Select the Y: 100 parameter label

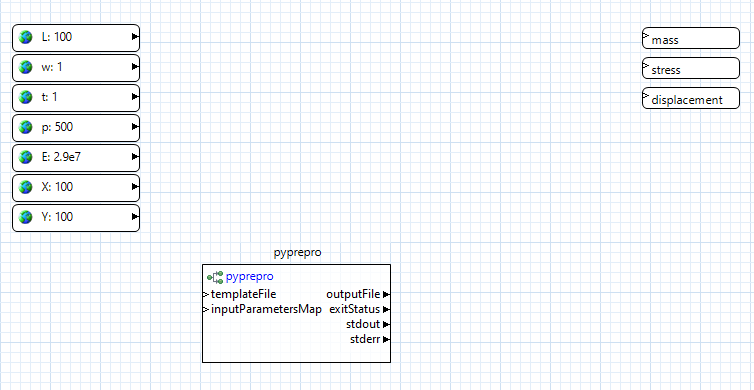(57, 217)
